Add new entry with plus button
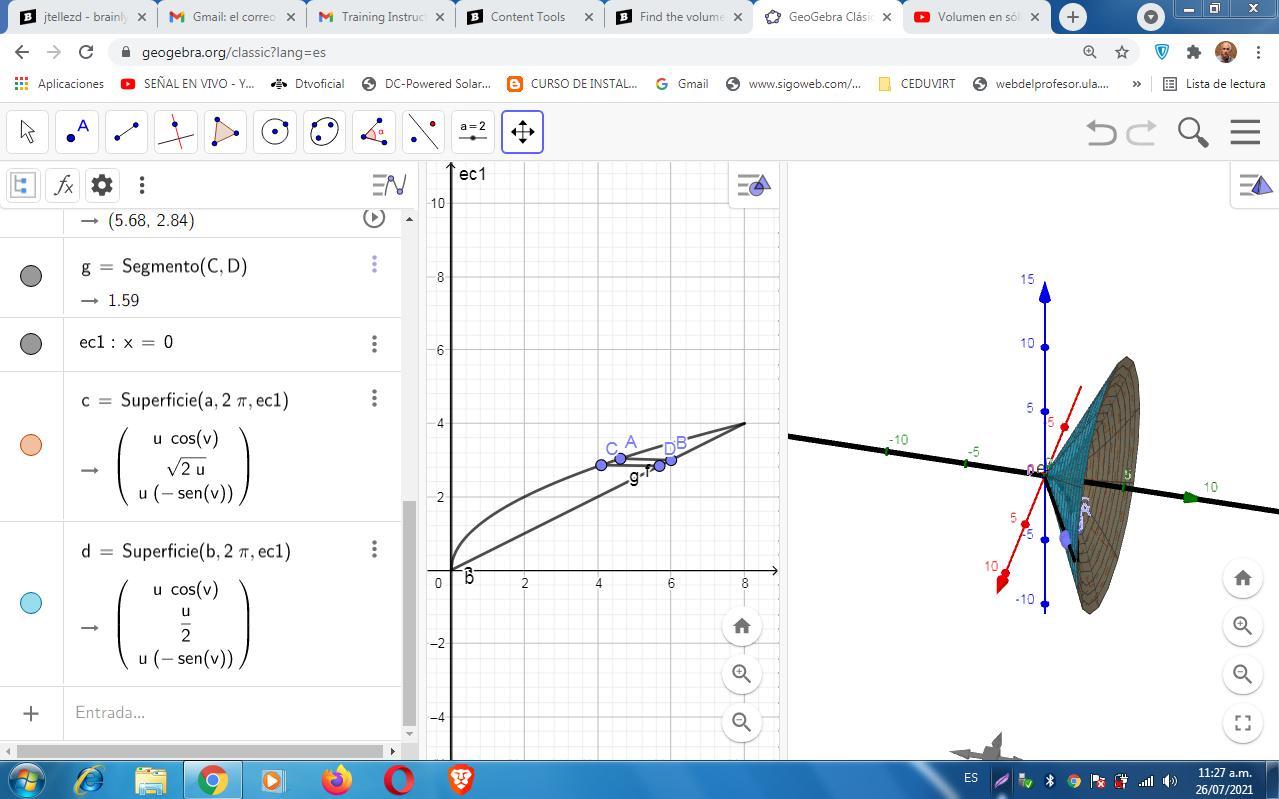The image size is (1279, 799). [31, 713]
